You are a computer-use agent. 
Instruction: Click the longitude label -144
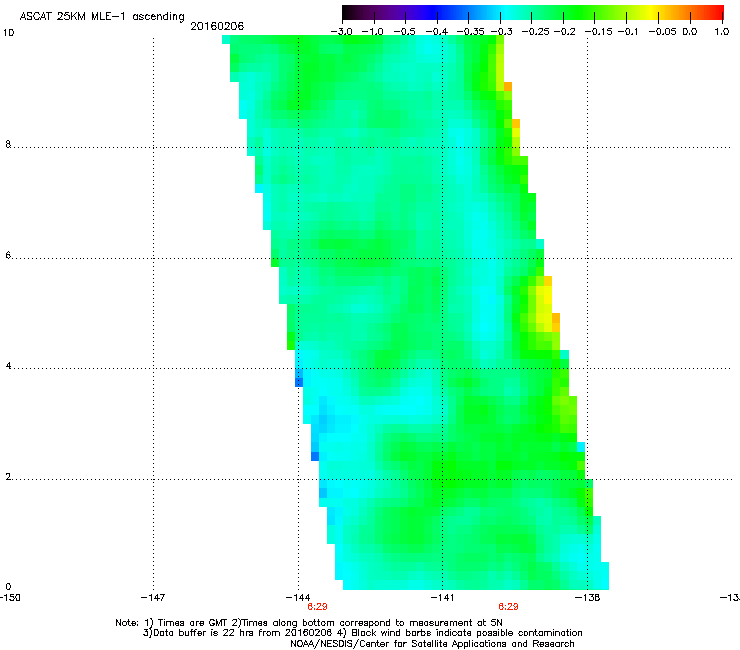point(298,598)
